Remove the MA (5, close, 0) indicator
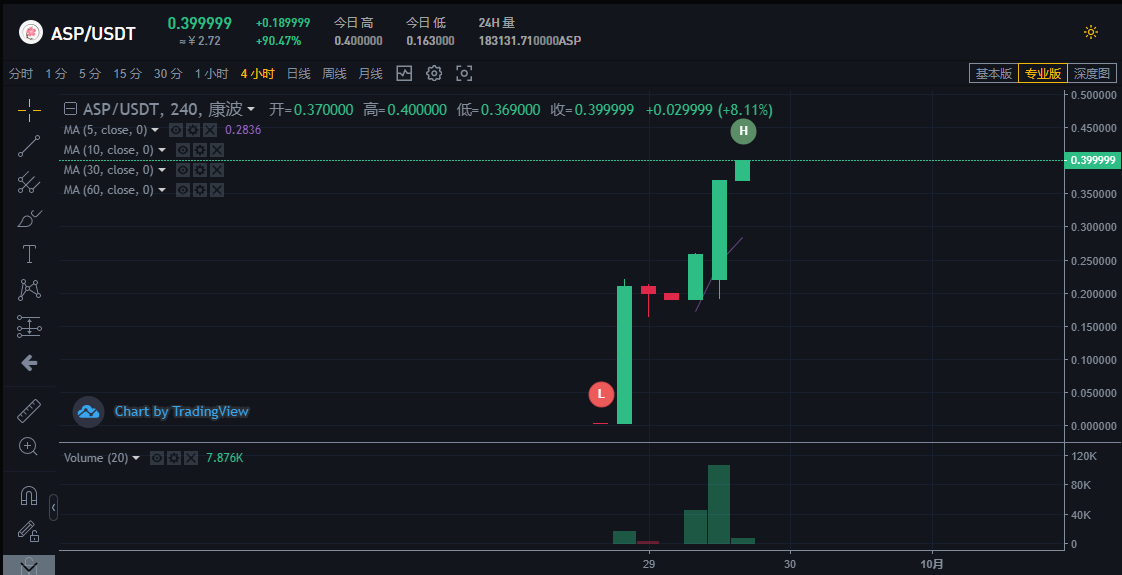The image size is (1122, 575). click(210, 130)
